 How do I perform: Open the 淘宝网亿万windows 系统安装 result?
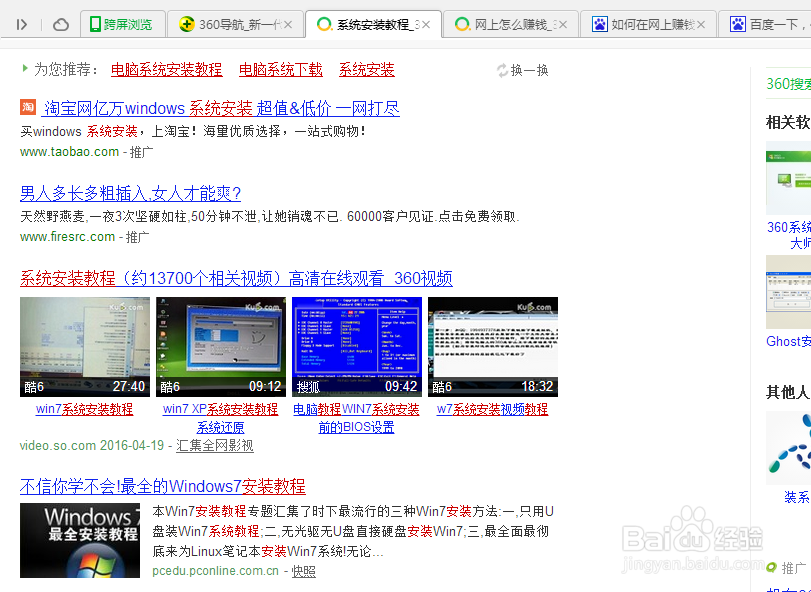click(220, 109)
